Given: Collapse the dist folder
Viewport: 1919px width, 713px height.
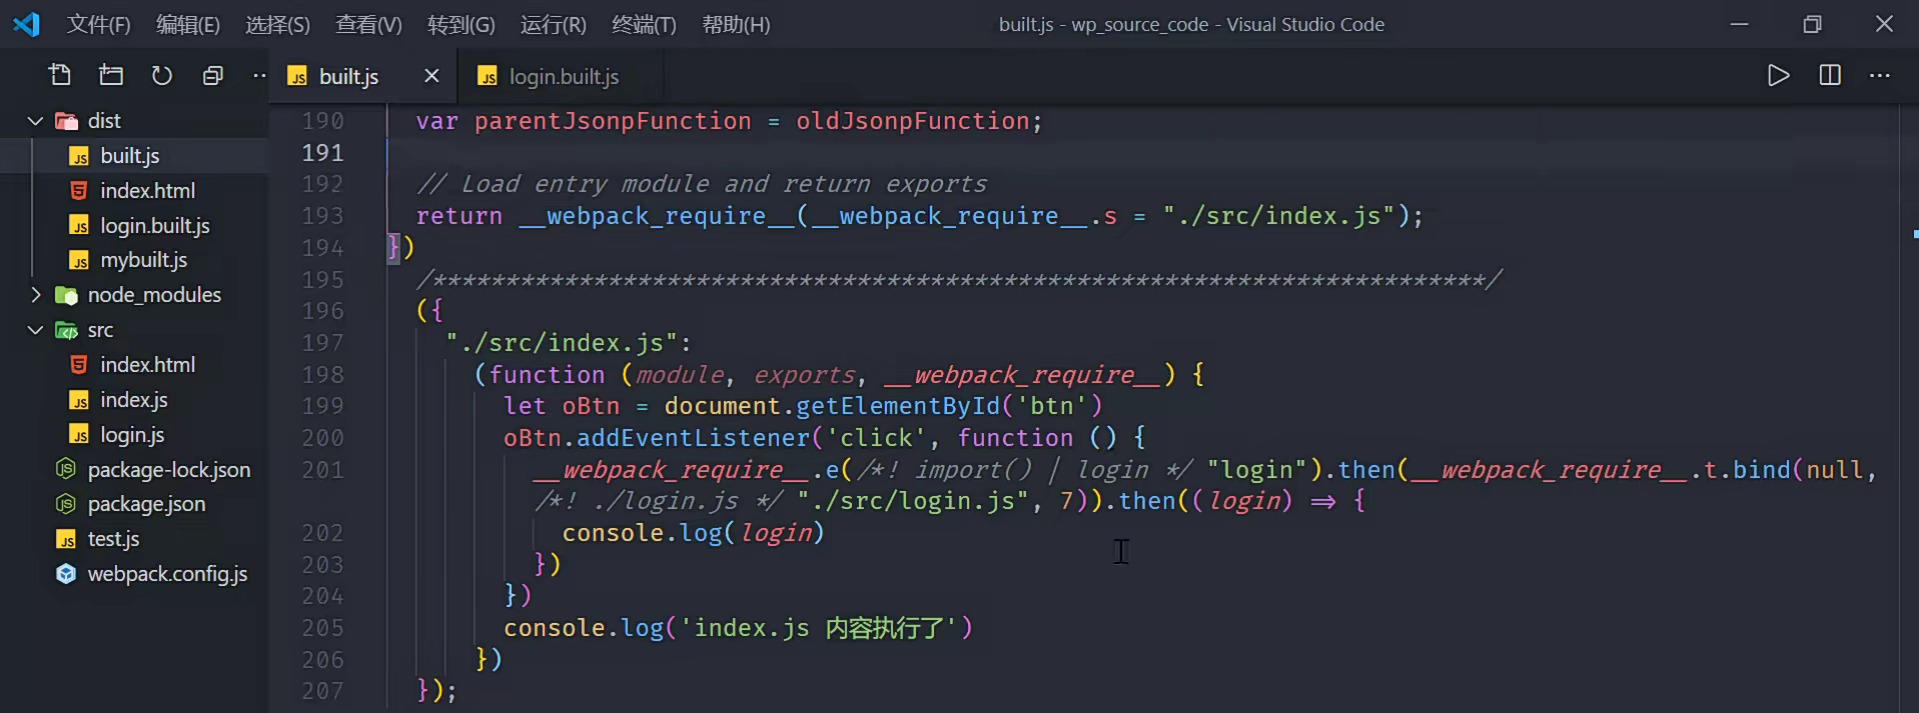Looking at the screenshot, I should 35,121.
